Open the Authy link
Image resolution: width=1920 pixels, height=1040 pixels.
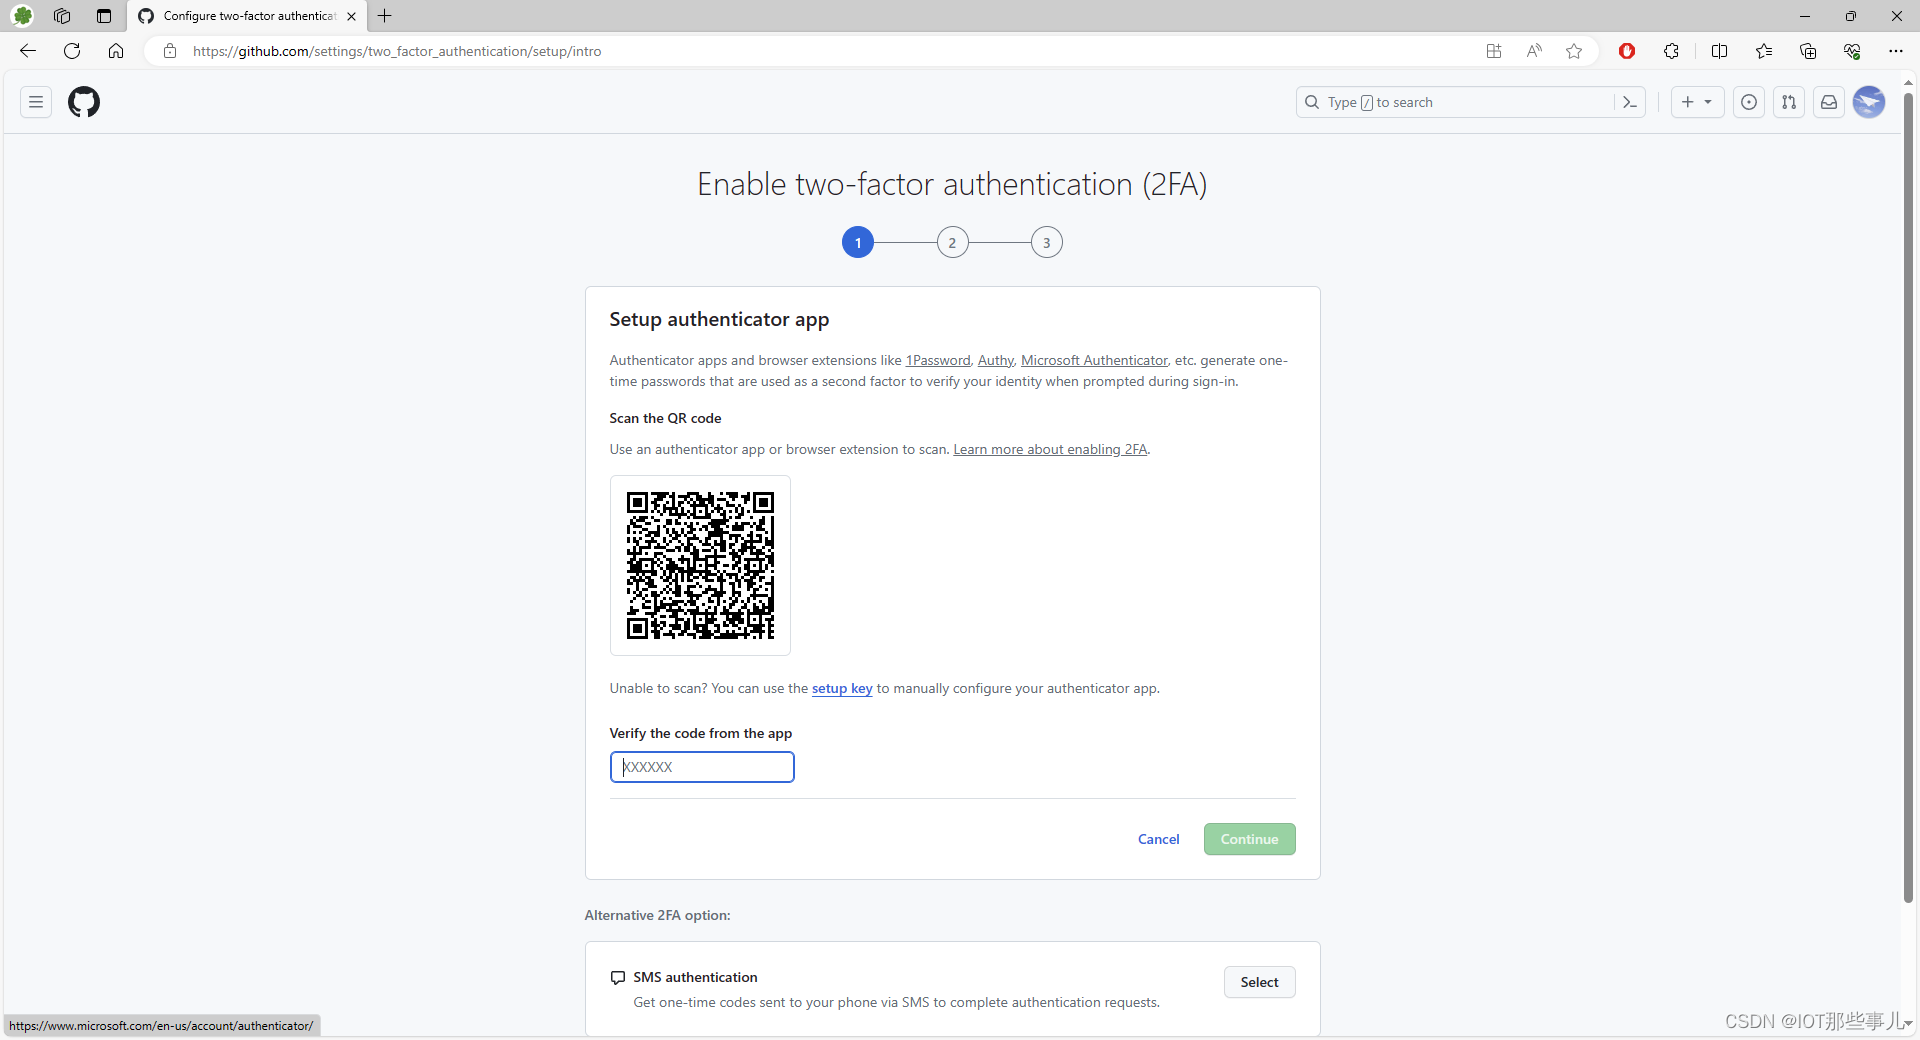coord(996,360)
